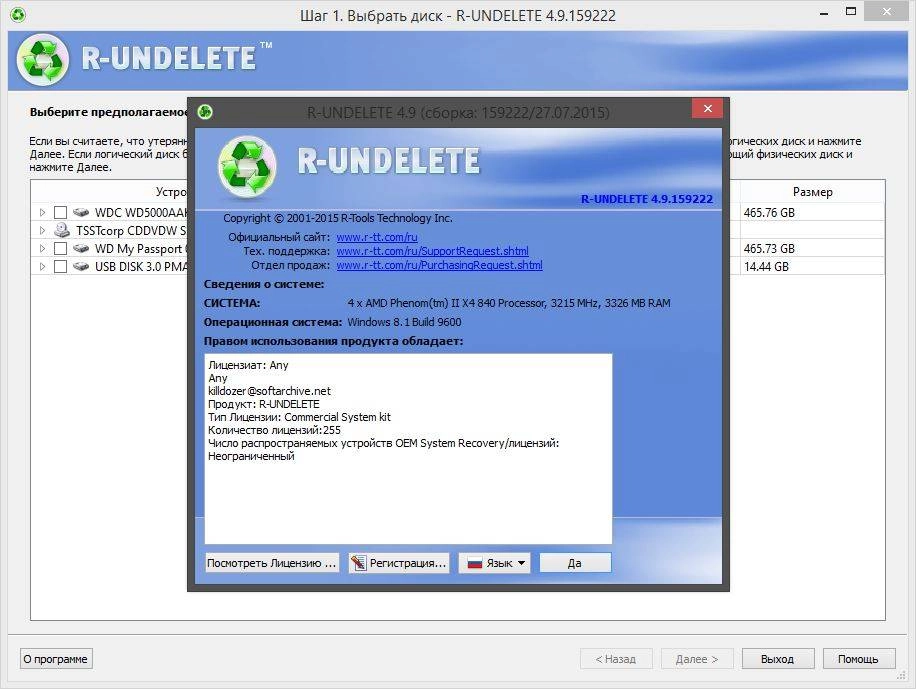Expand the WD My Passport tree node

click(x=42, y=248)
